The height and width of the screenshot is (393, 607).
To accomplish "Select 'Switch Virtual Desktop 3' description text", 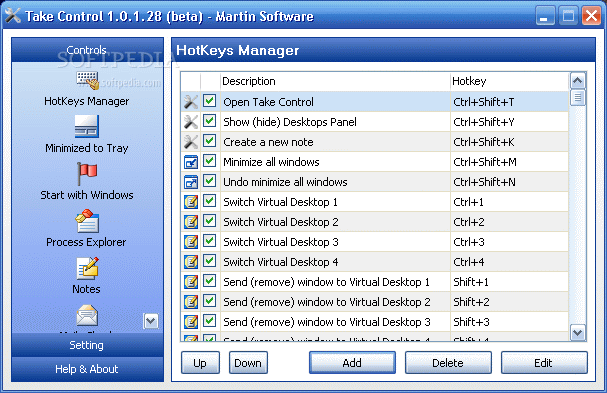I will coord(281,242).
